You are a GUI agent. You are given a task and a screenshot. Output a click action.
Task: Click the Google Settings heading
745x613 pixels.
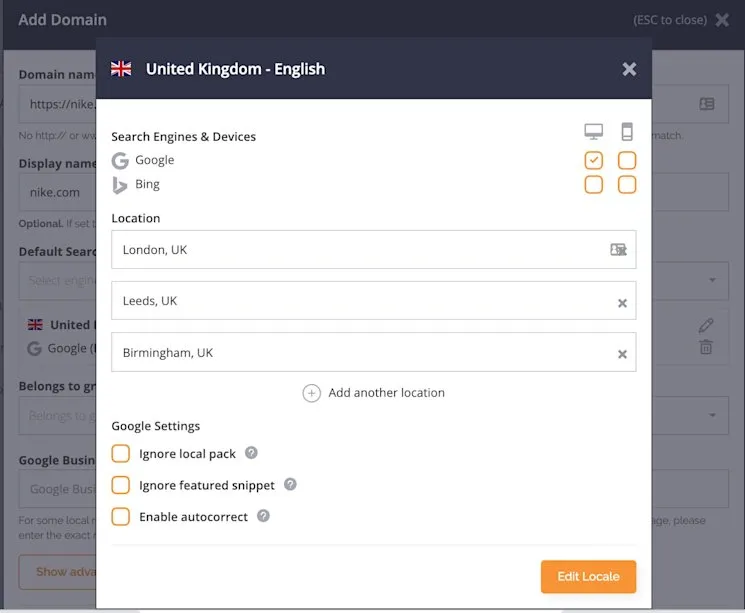pyautogui.click(x=156, y=426)
